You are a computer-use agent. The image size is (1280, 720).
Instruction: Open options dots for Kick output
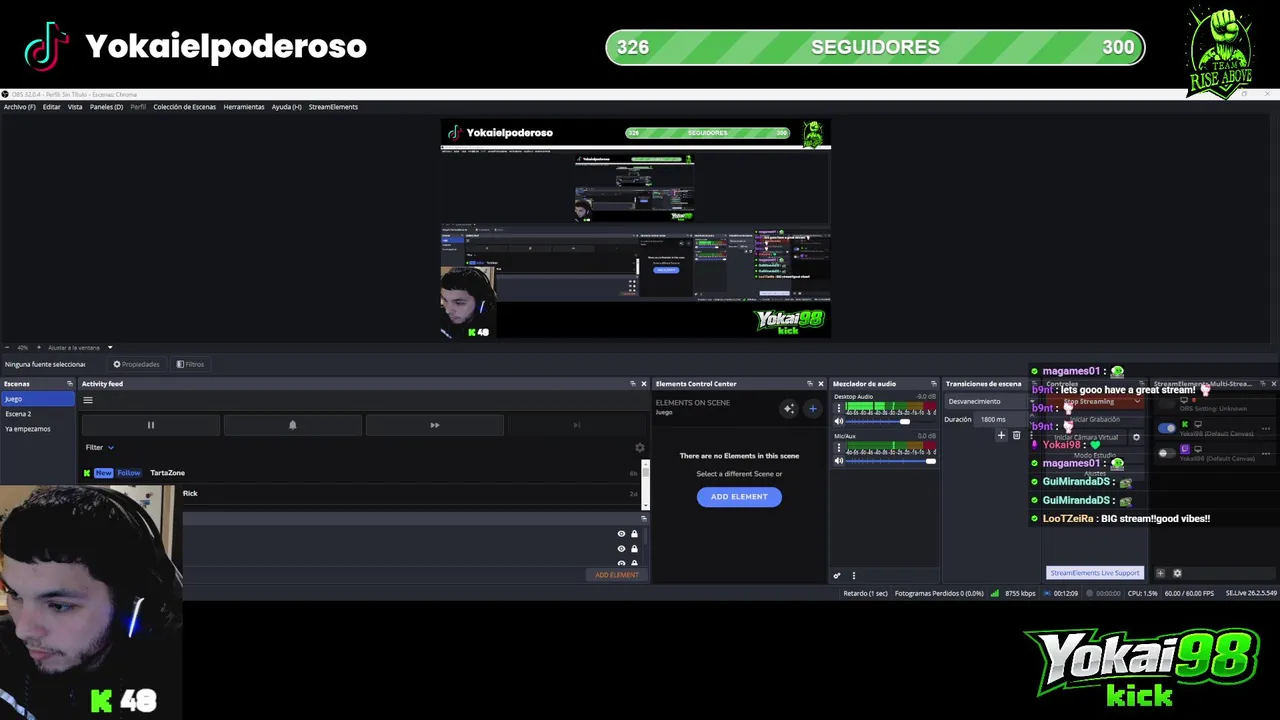pos(1266,429)
